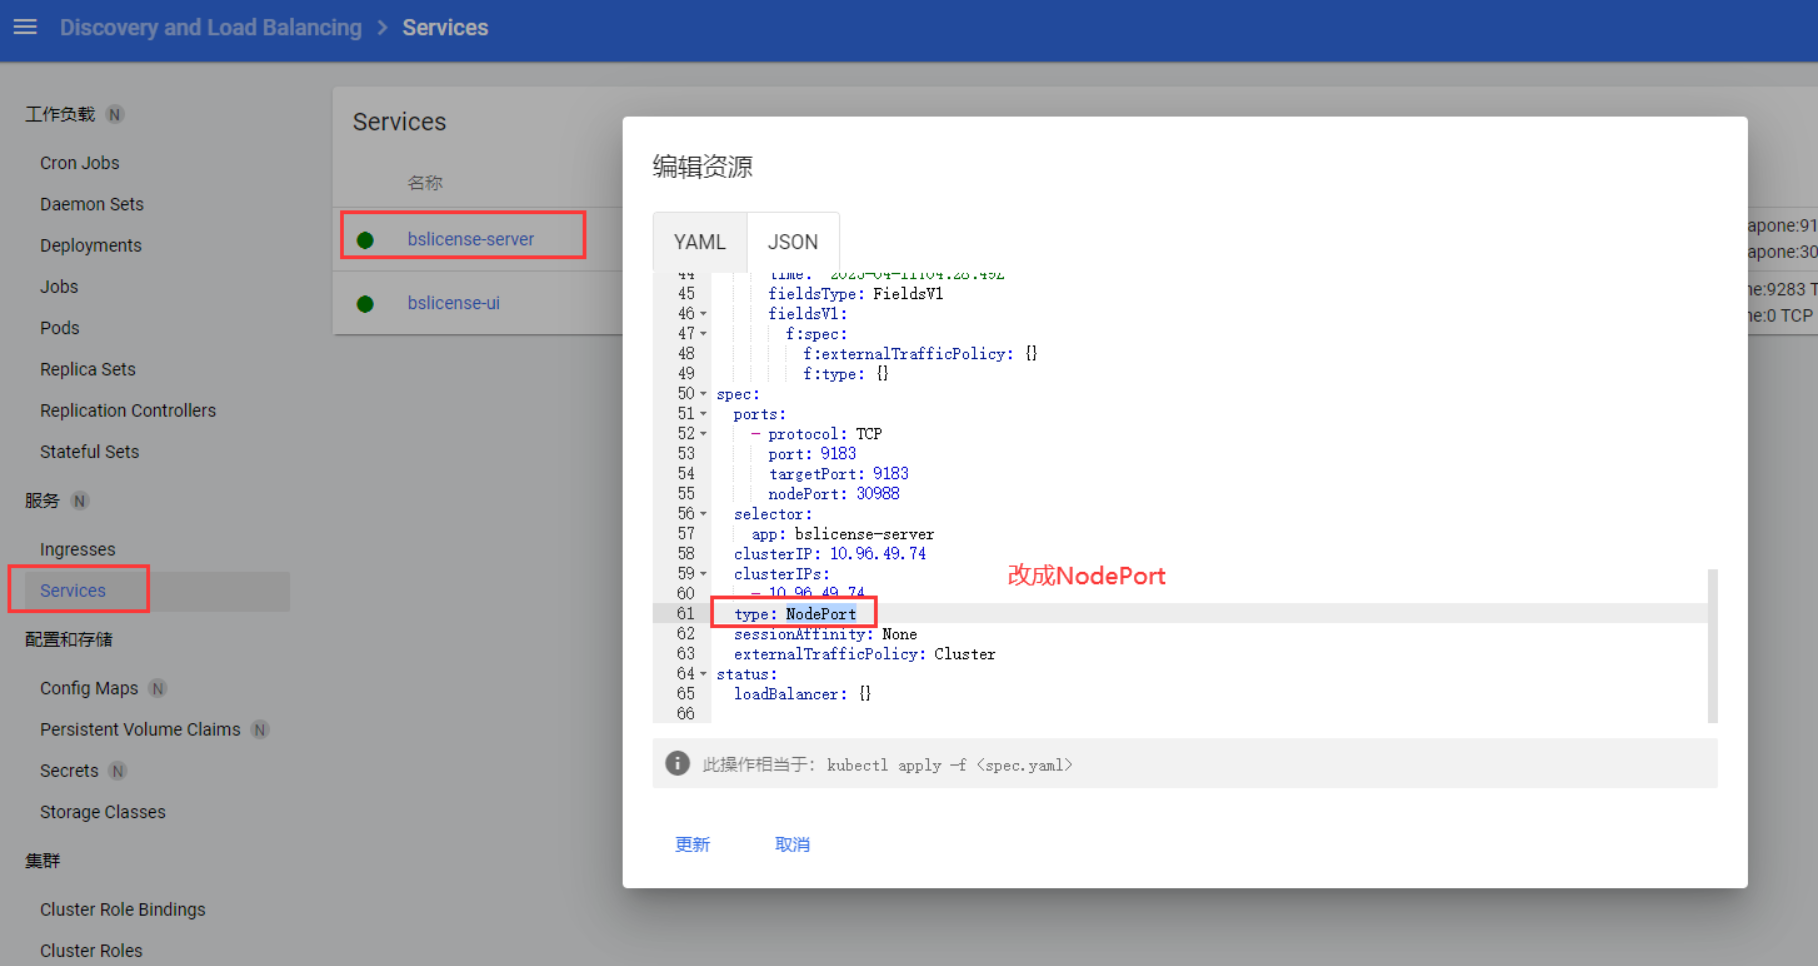Collapse clusterIPs section at line 59

click(x=703, y=574)
